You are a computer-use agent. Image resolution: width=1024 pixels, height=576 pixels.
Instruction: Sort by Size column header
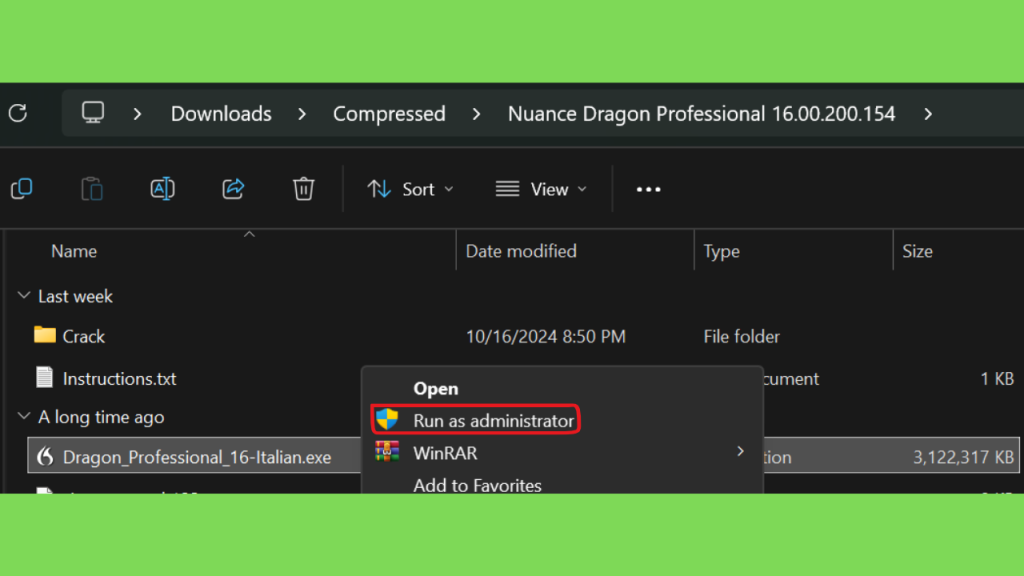pyautogui.click(x=918, y=251)
